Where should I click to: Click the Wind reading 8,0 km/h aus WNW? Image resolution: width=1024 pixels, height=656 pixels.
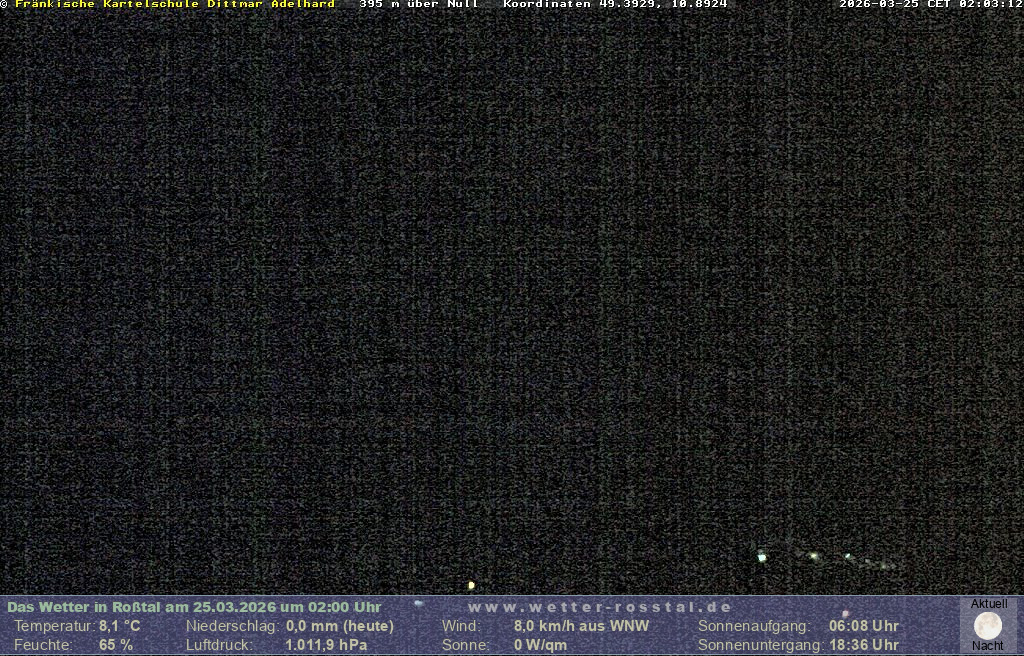pos(581,626)
